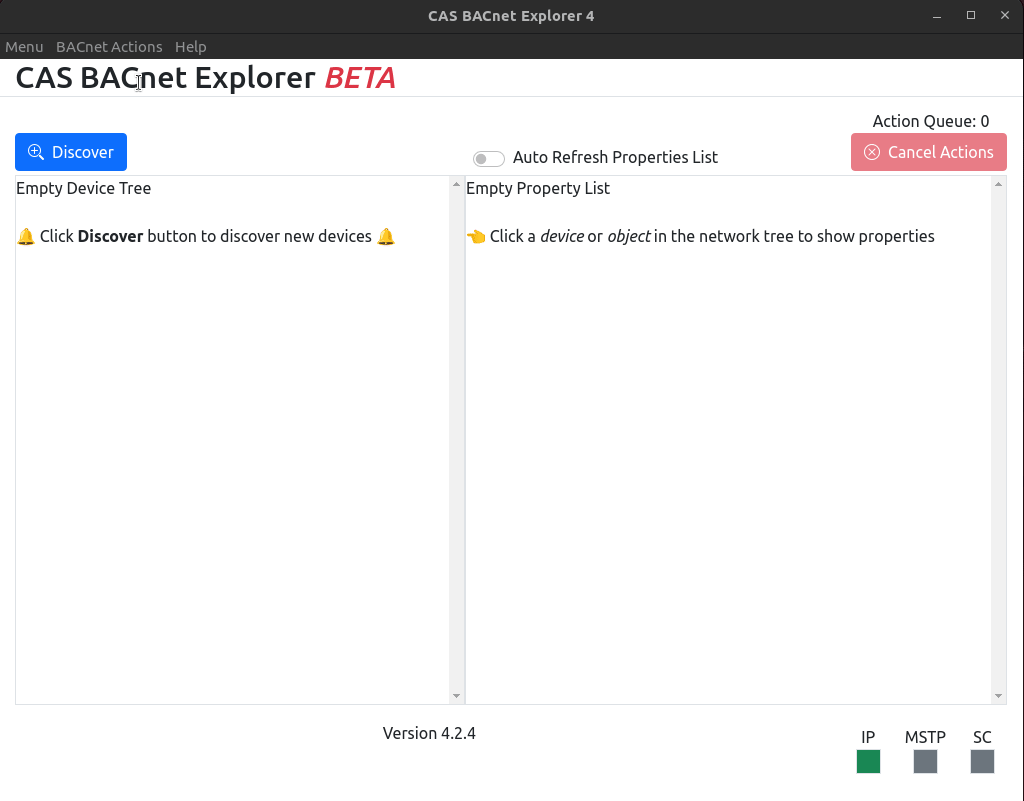Click the BETA label in heading
Image resolution: width=1024 pixels, height=801 pixels.
360,78
